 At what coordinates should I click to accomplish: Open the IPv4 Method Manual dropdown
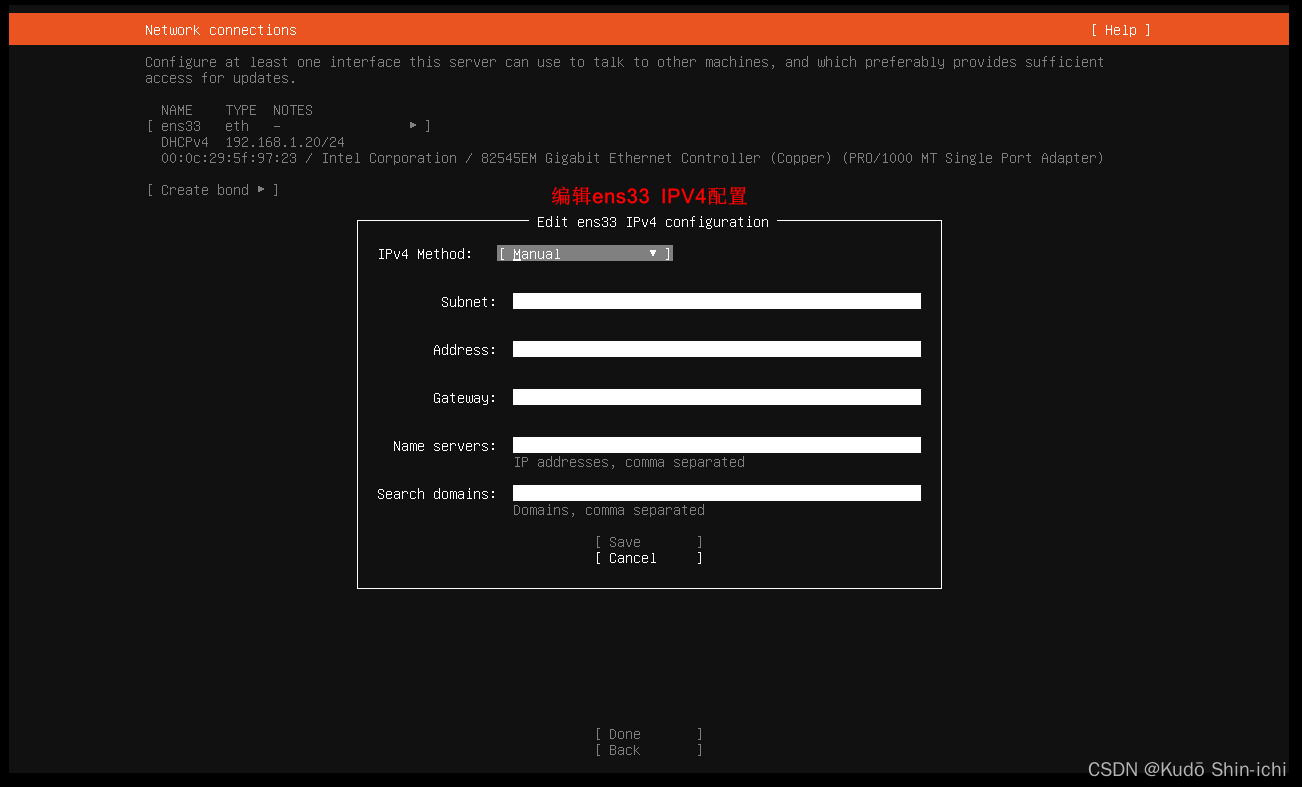[585, 254]
